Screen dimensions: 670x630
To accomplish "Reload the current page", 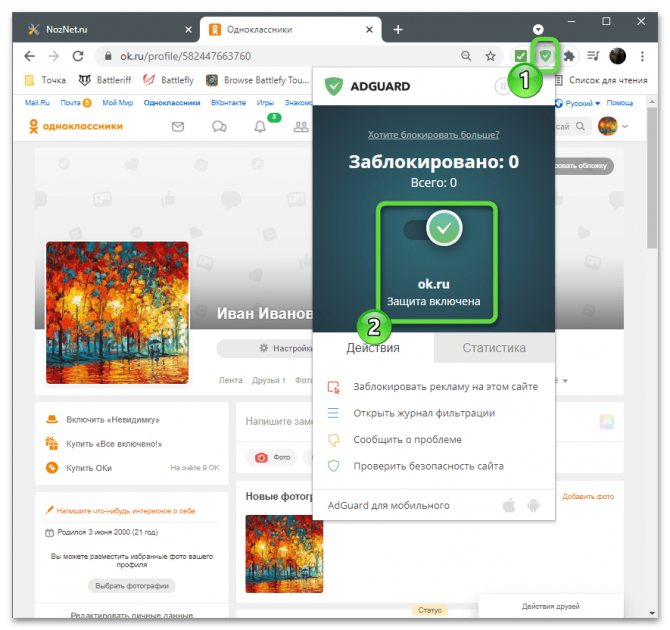I will (78, 56).
